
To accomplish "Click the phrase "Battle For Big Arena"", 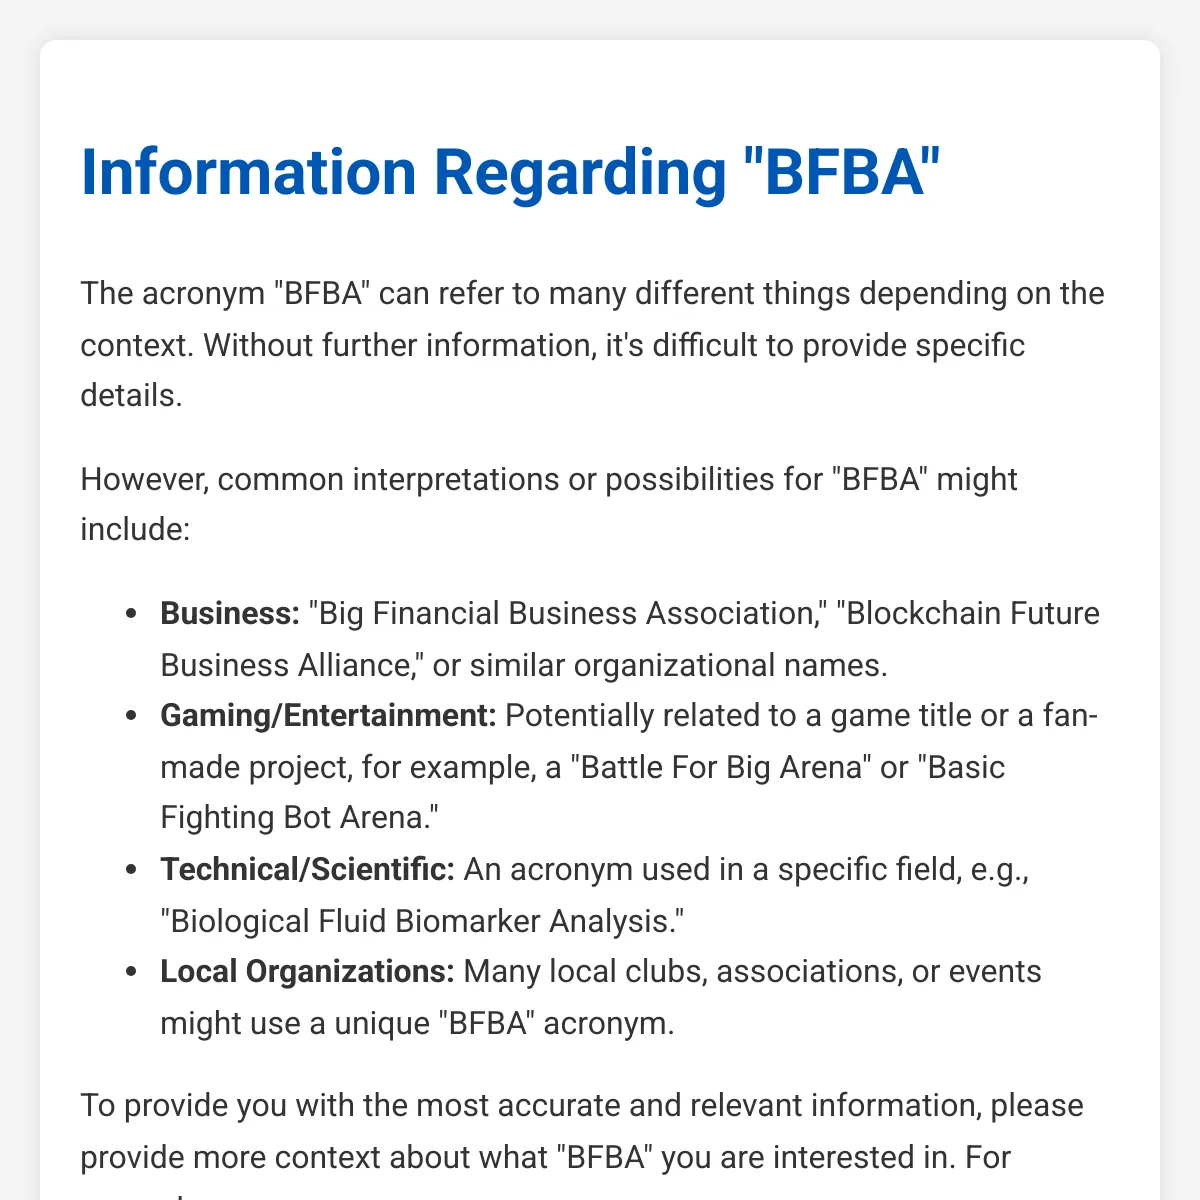I will coord(721,767).
